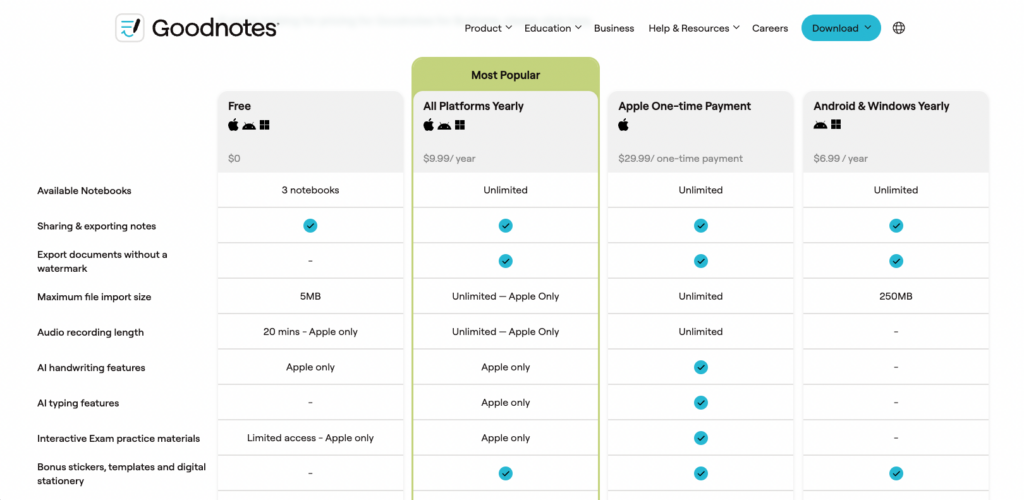Click the 250MB cell

pyautogui.click(x=896, y=296)
